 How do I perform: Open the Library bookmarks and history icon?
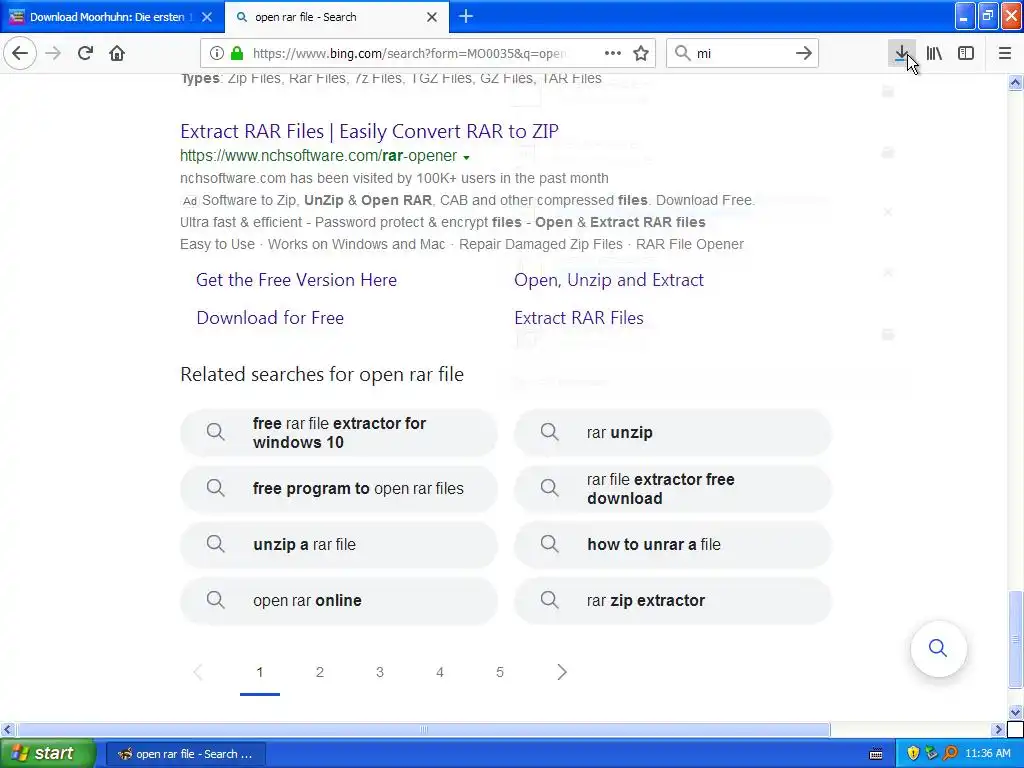pyautogui.click(x=934, y=54)
